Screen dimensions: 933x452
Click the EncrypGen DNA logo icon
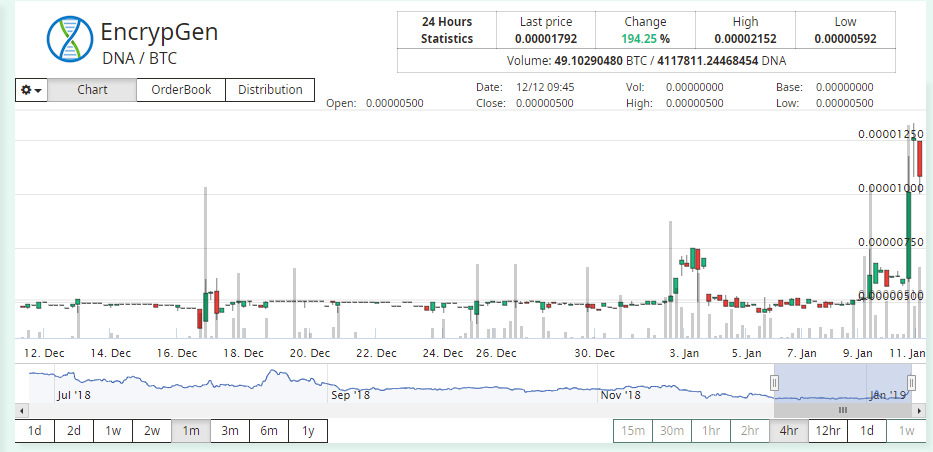(x=69, y=39)
